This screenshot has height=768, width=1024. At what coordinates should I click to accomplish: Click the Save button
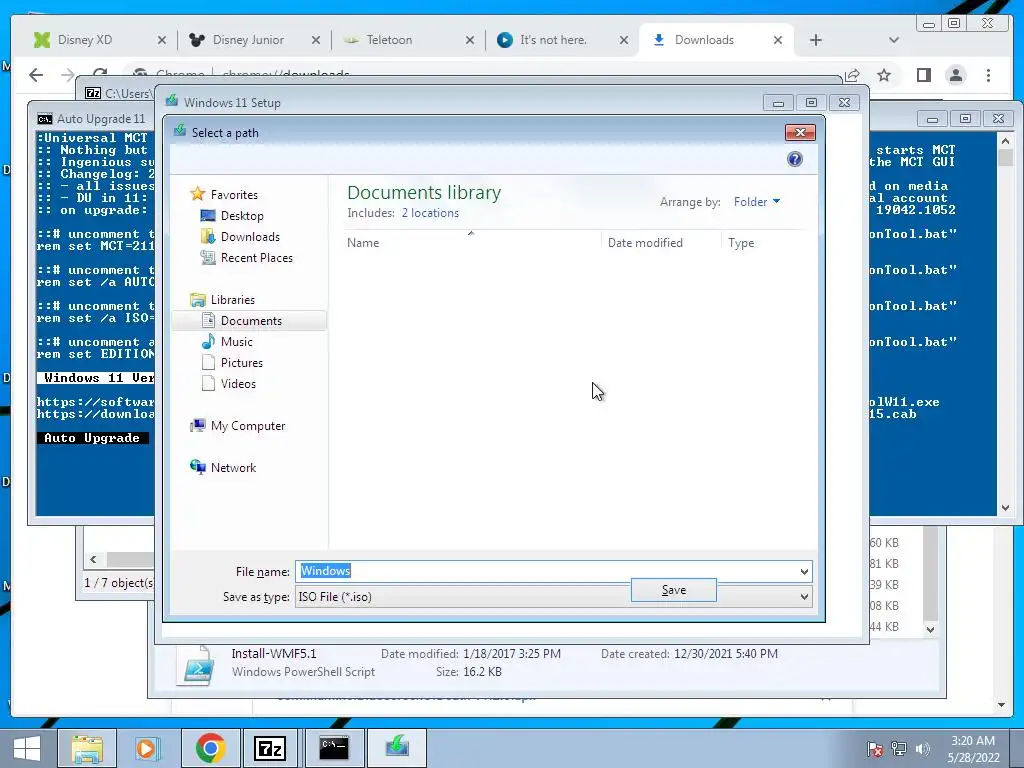[x=673, y=590]
